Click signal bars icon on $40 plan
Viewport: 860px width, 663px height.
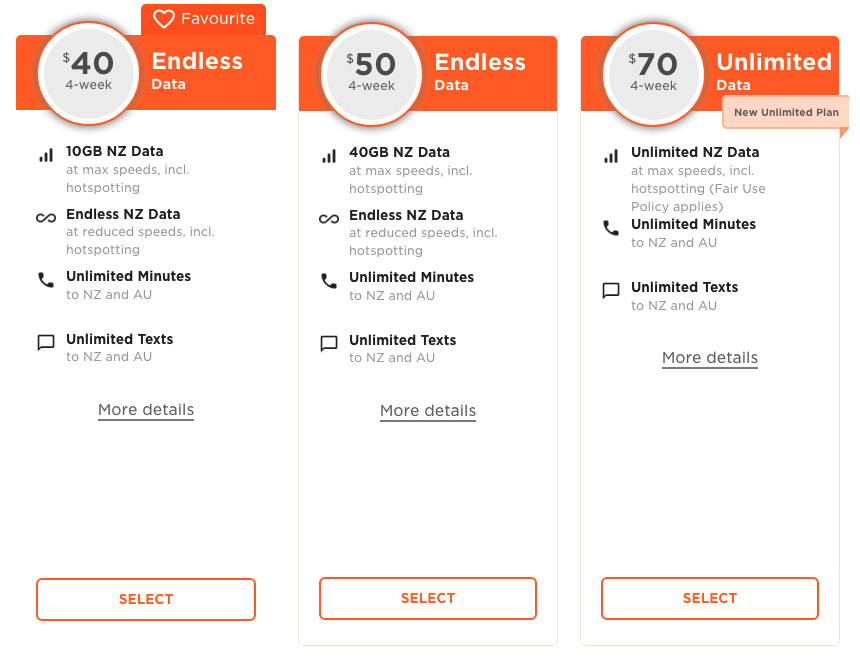tap(45, 156)
